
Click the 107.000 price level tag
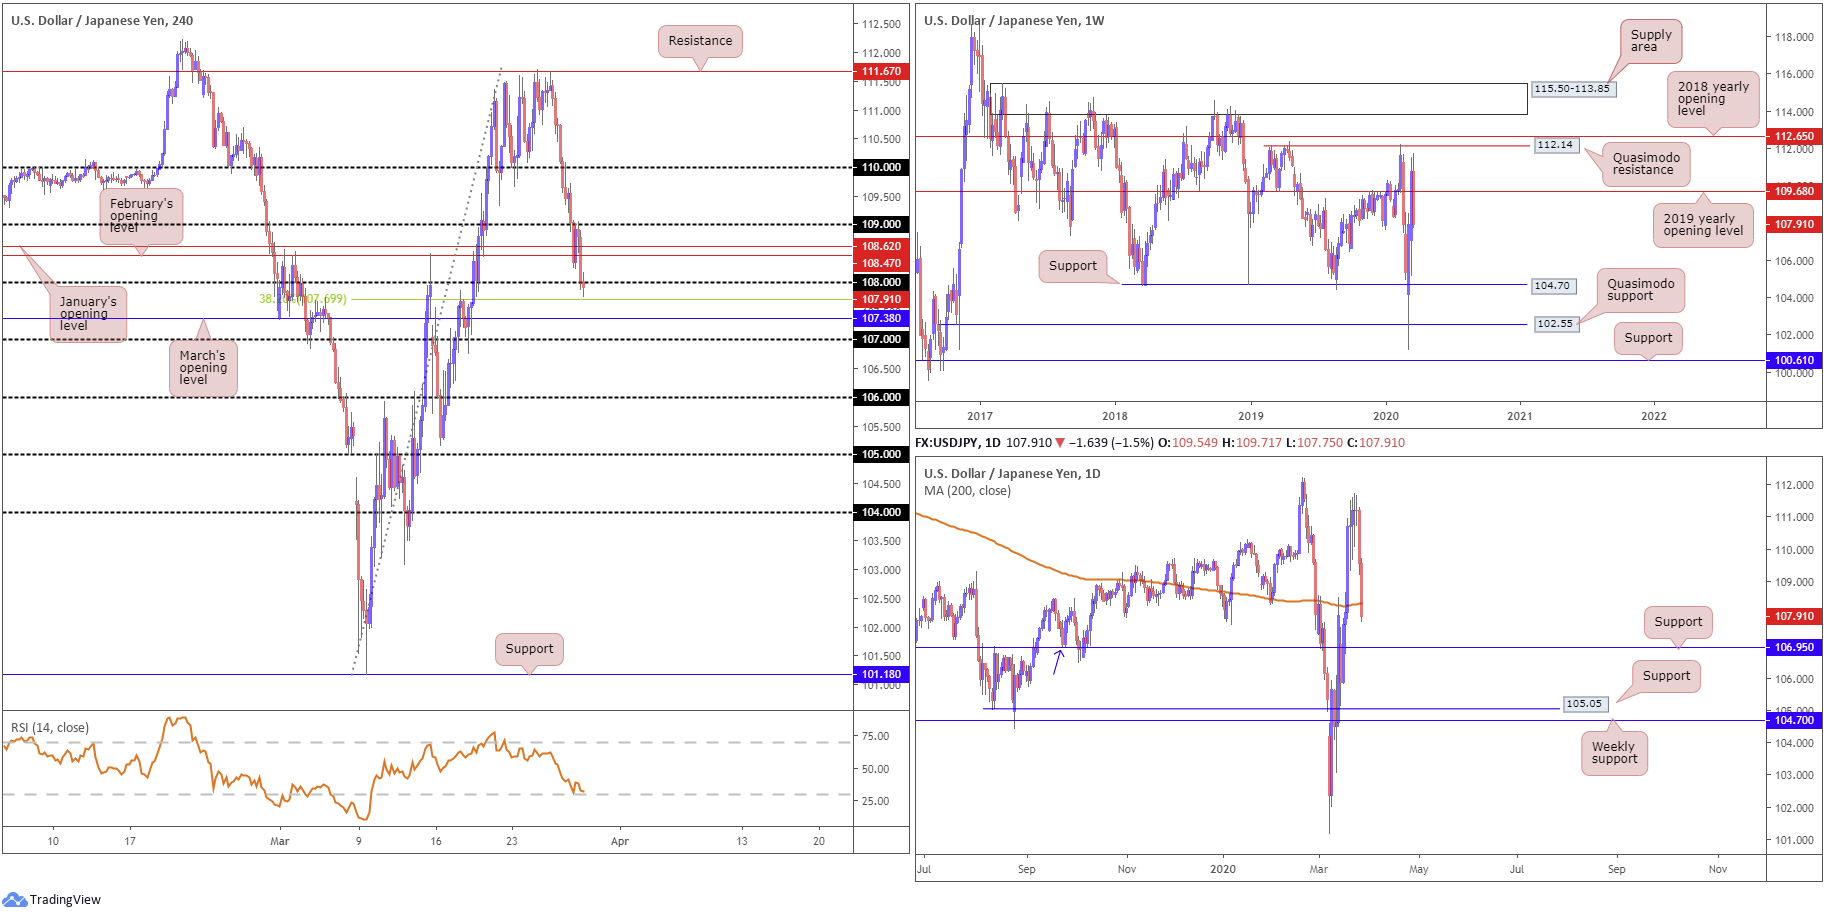(x=881, y=339)
